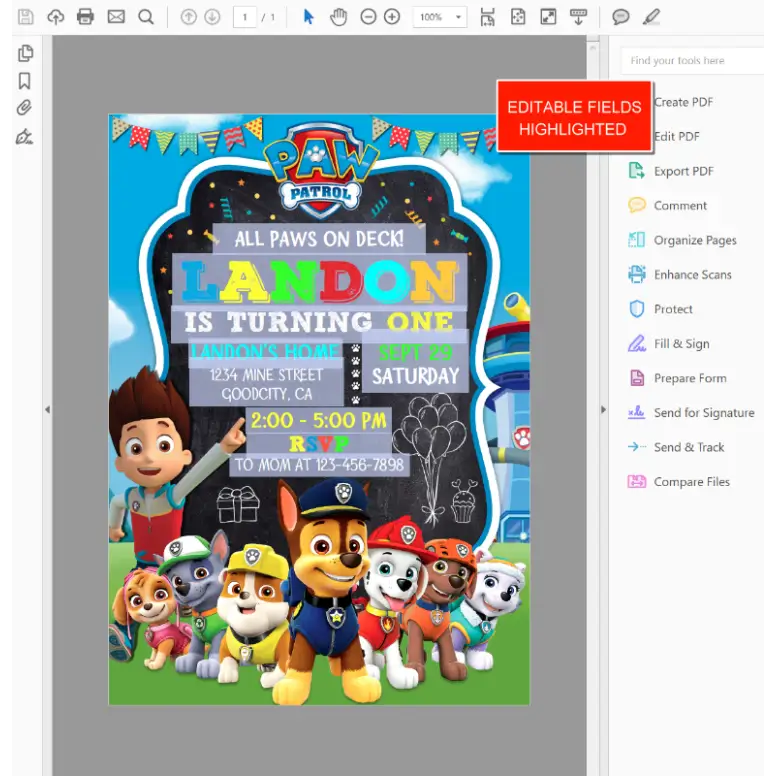776x776 pixels.
Task: Open the Find text magnifier icon
Action: pos(146,17)
